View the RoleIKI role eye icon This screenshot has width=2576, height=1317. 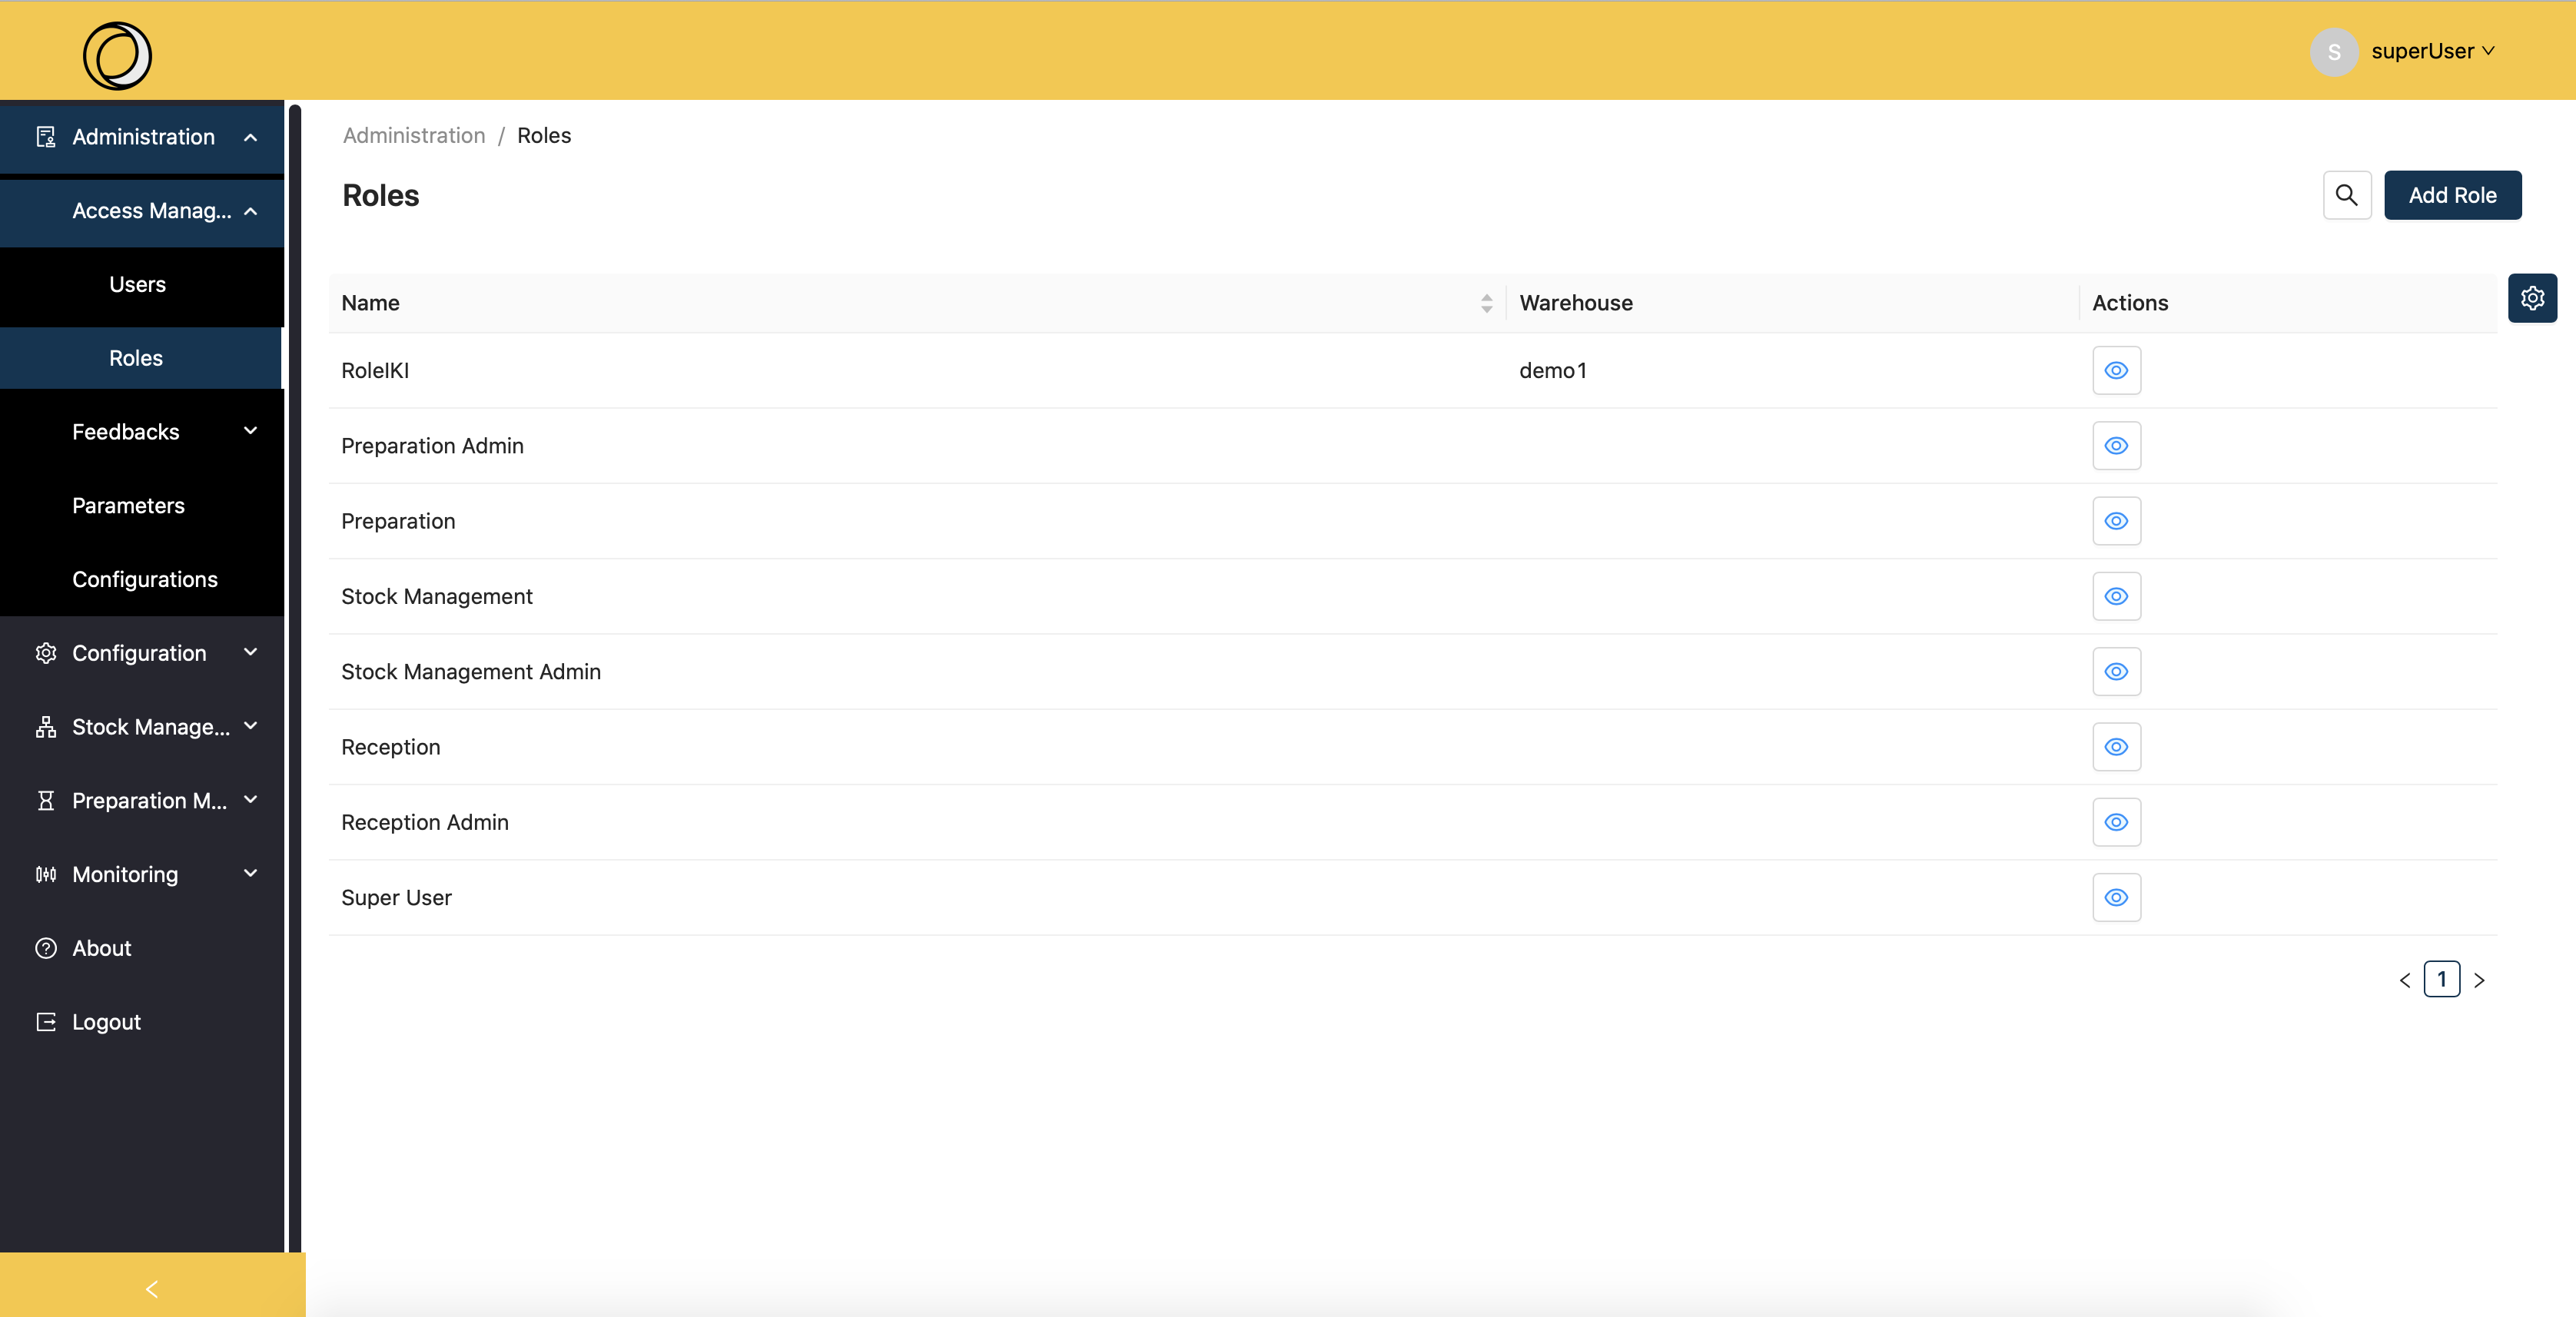2116,371
